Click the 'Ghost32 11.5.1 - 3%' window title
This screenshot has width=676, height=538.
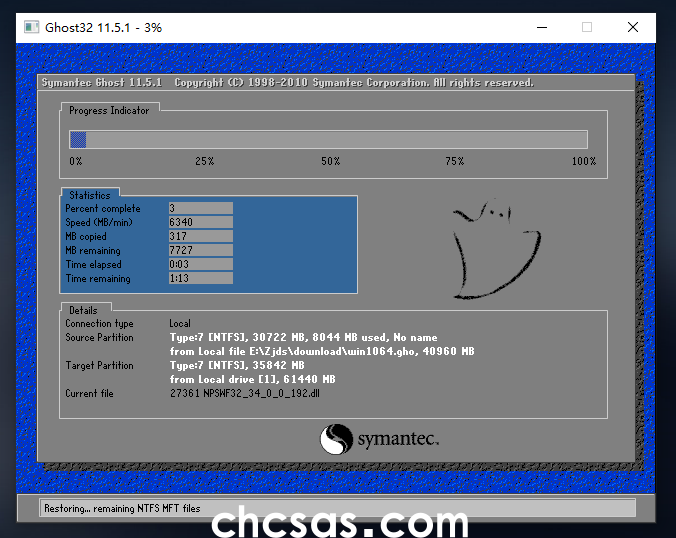pyautogui.click(x=103, y=28)
